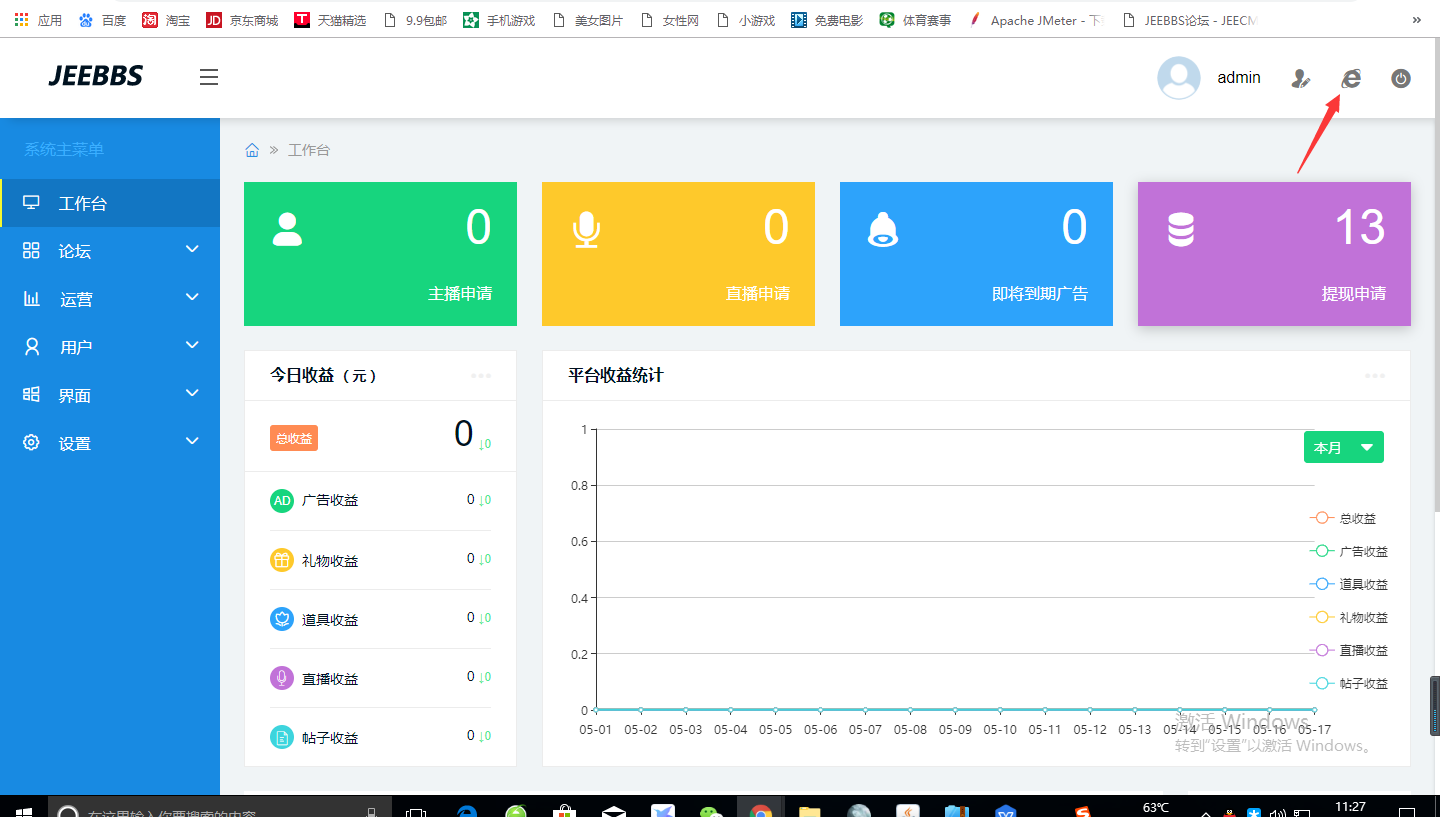Expand the 论坛 sidebar menu

pyautogui.click(x=110, y=251)
